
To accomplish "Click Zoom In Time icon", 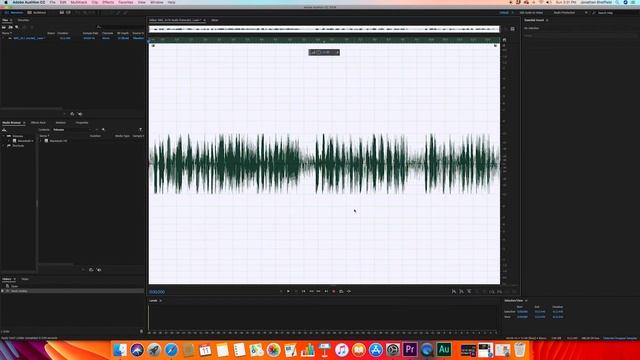I will click(x=469, y=291).
